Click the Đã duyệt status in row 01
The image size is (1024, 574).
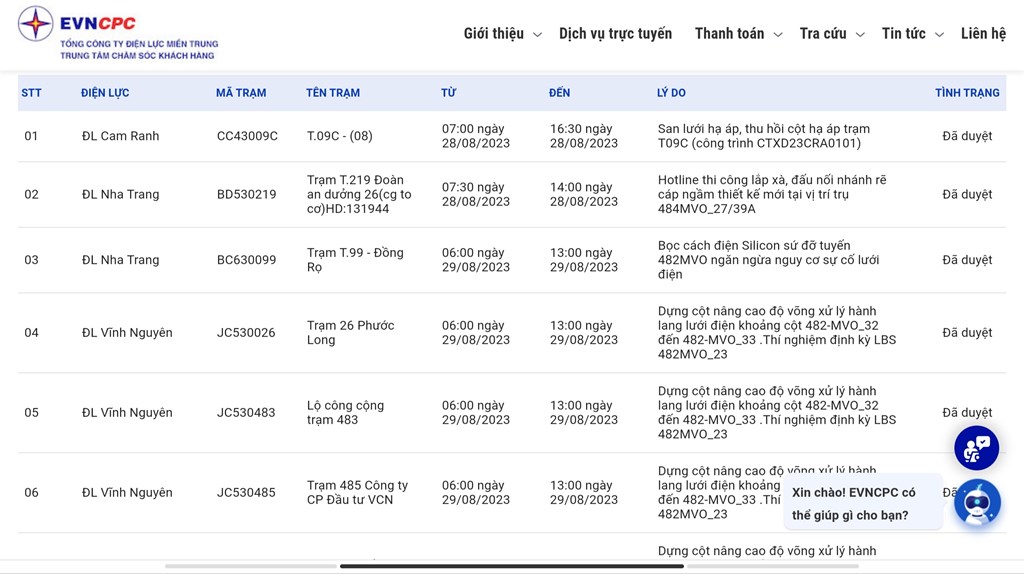967,136
